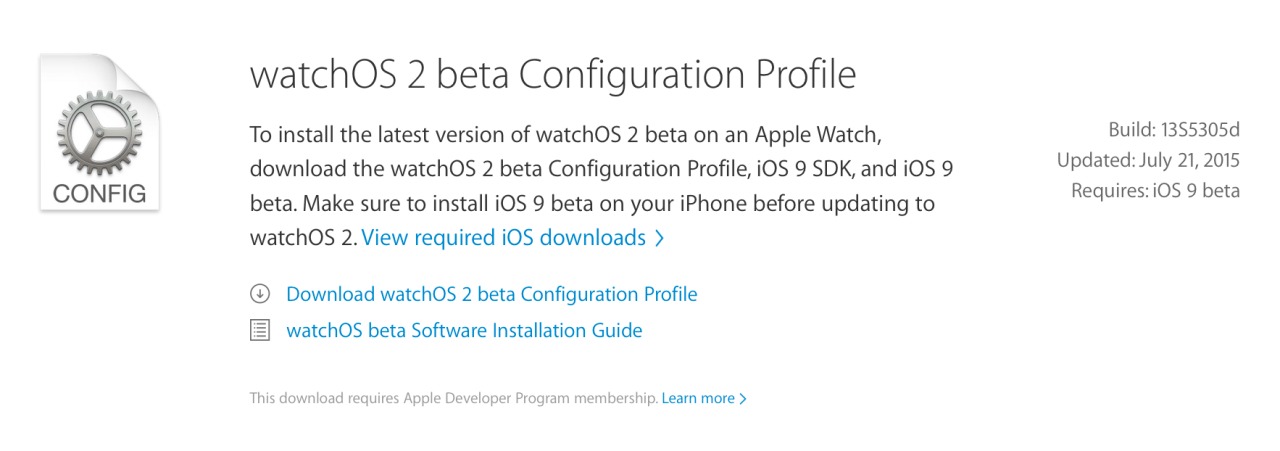This screenshot has height=451, width=1280.
Task: Click the Build: 13S5305d text
Action: pos(1173,129)
